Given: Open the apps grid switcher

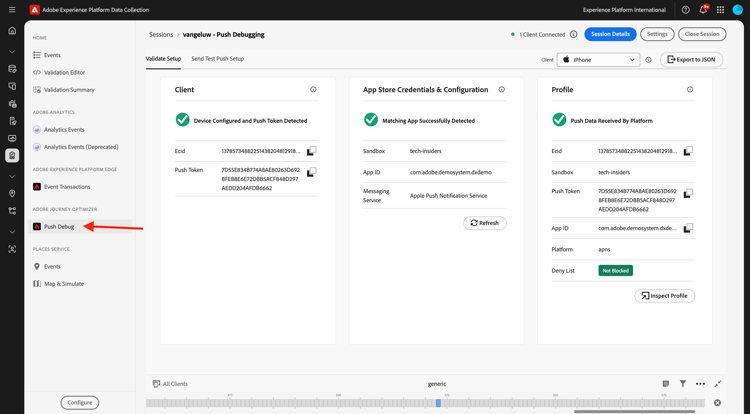Looking at the screenshot, I should [720, 10].
